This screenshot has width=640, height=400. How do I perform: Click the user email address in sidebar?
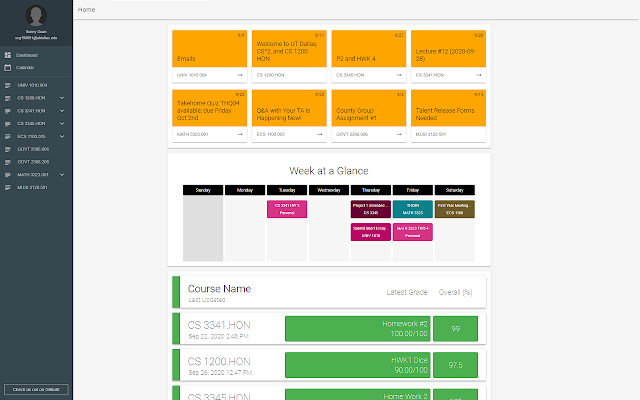coord(36,38)
